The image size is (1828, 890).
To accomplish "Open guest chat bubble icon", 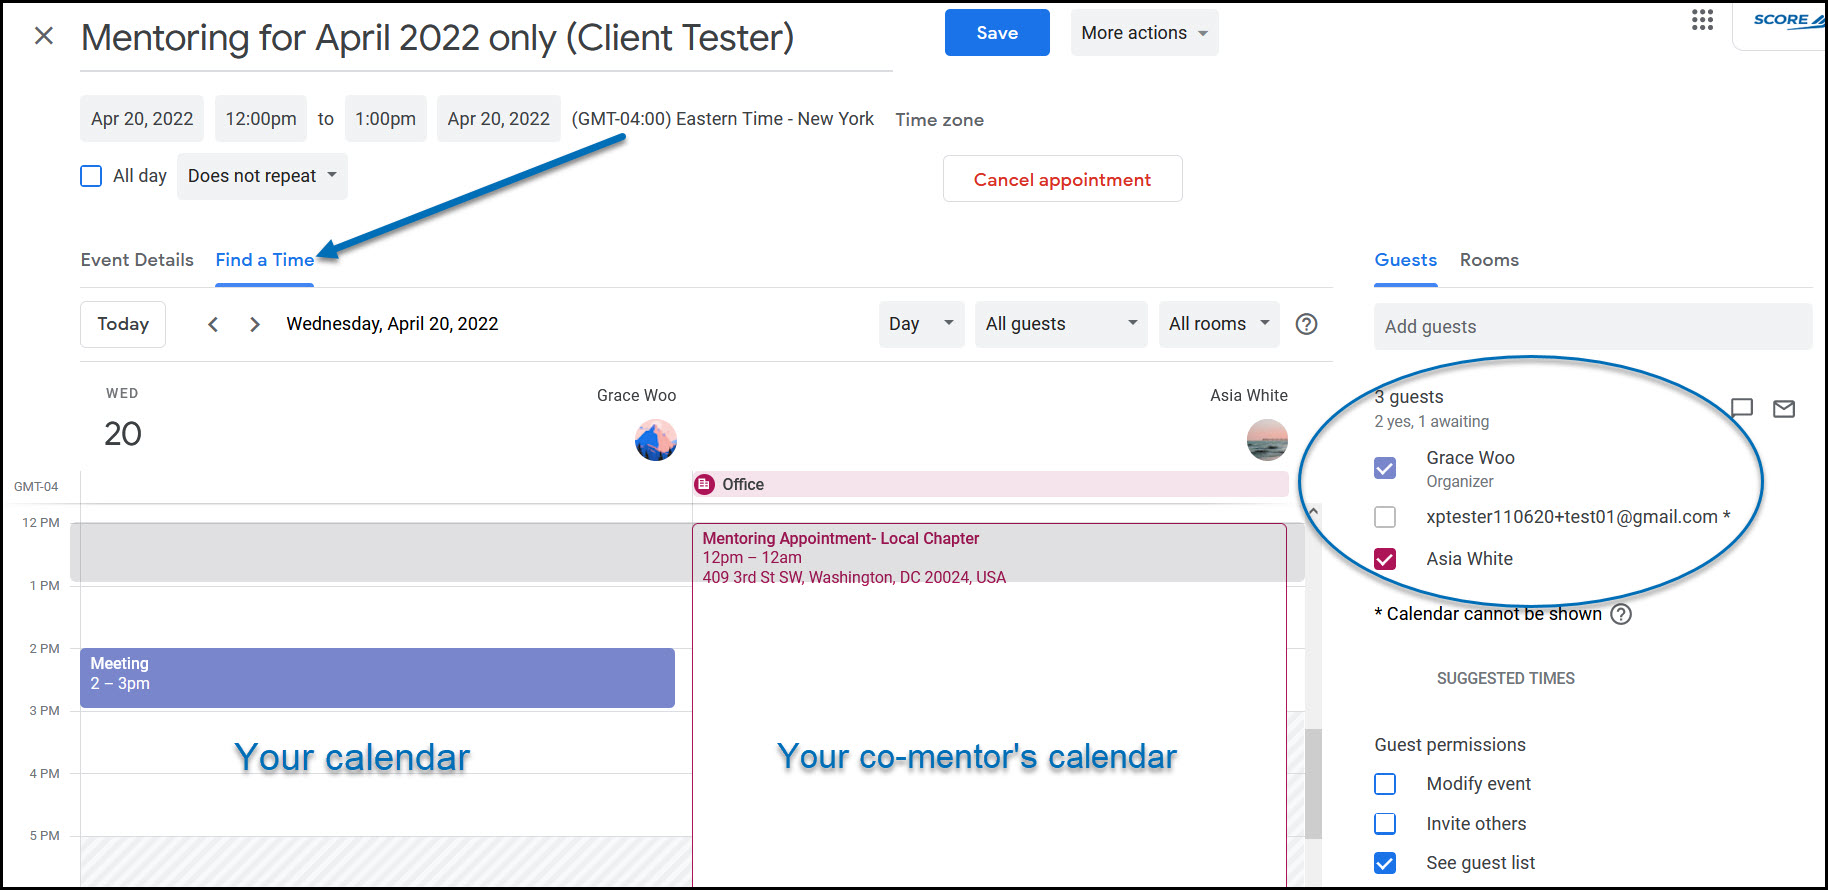I will (x=1742, y=408).
